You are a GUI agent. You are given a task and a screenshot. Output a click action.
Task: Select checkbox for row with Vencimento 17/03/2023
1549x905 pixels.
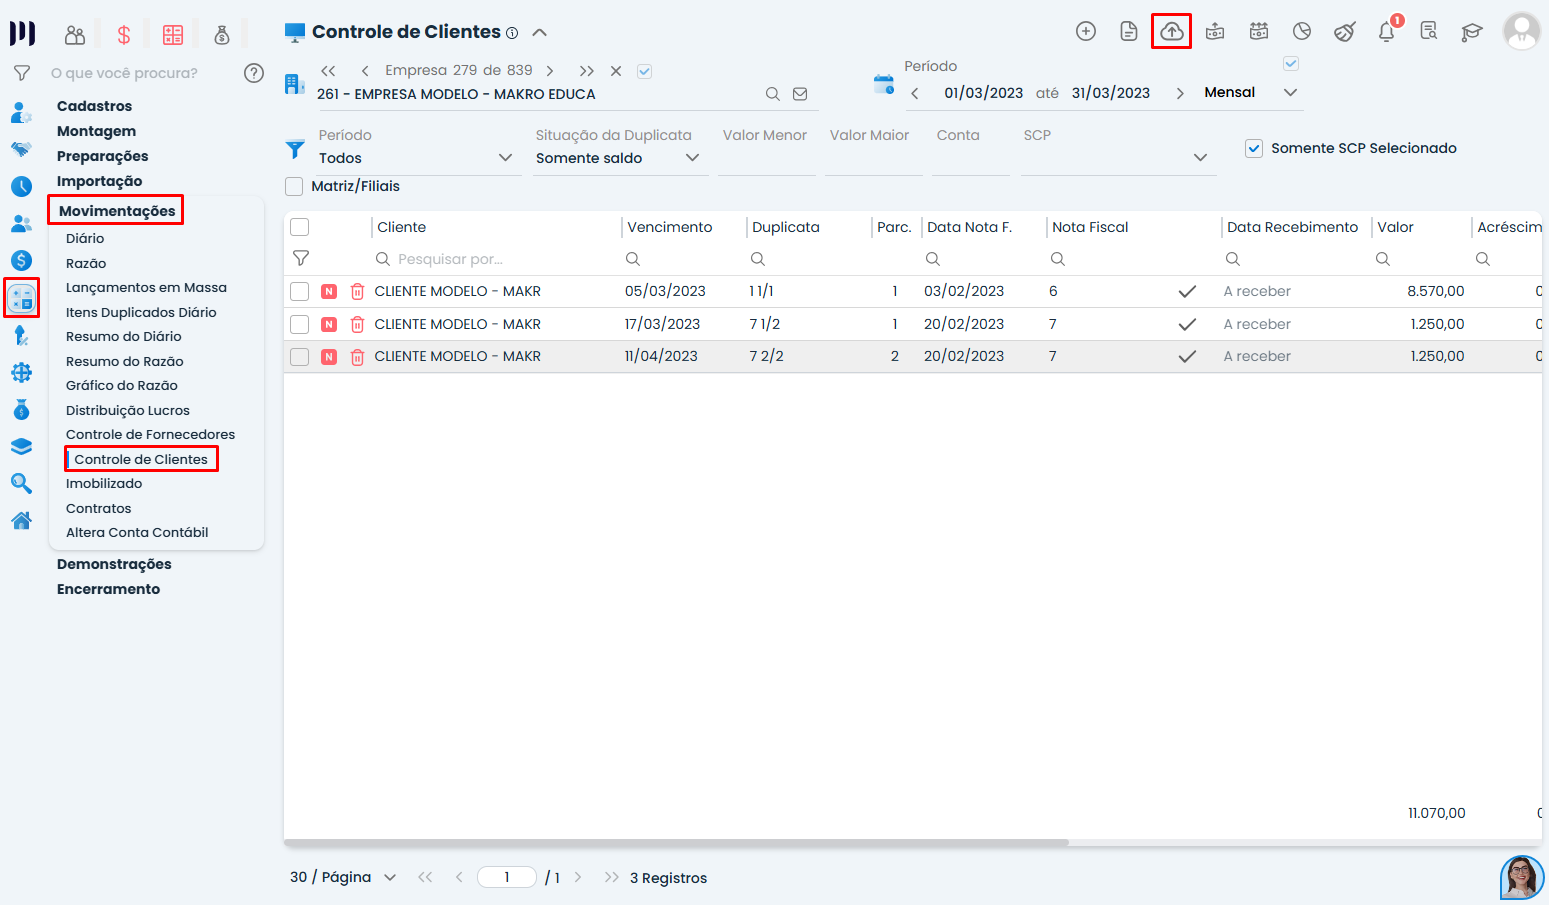299,324
